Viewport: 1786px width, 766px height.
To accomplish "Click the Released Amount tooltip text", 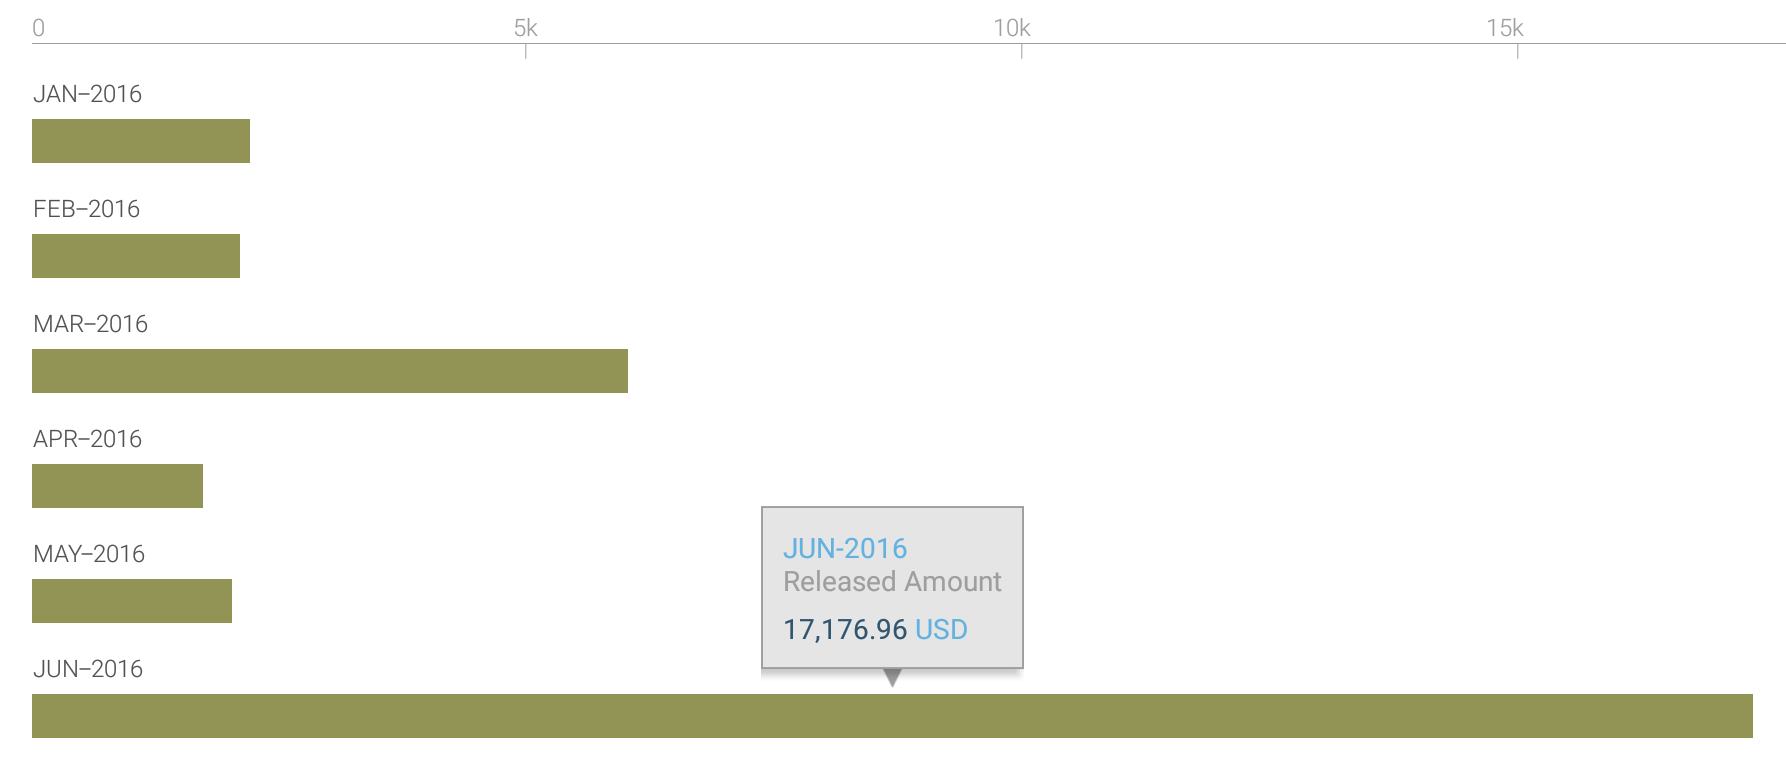I will [892, 582].
